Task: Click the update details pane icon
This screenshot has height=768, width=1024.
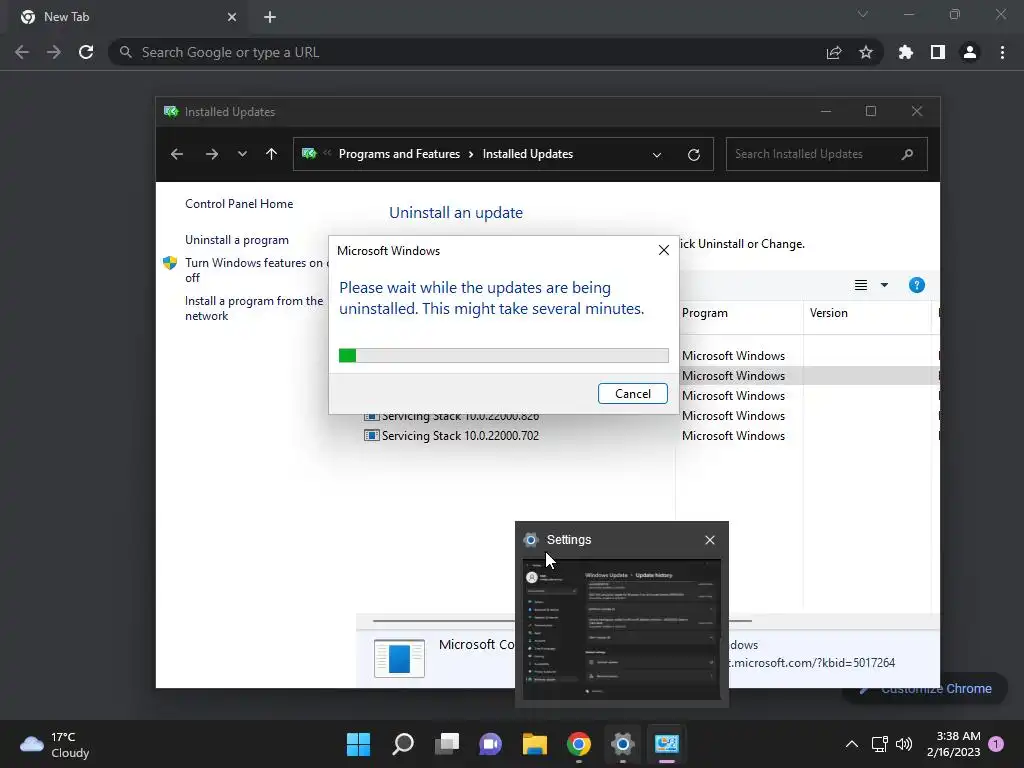Action: pos(399,658)
